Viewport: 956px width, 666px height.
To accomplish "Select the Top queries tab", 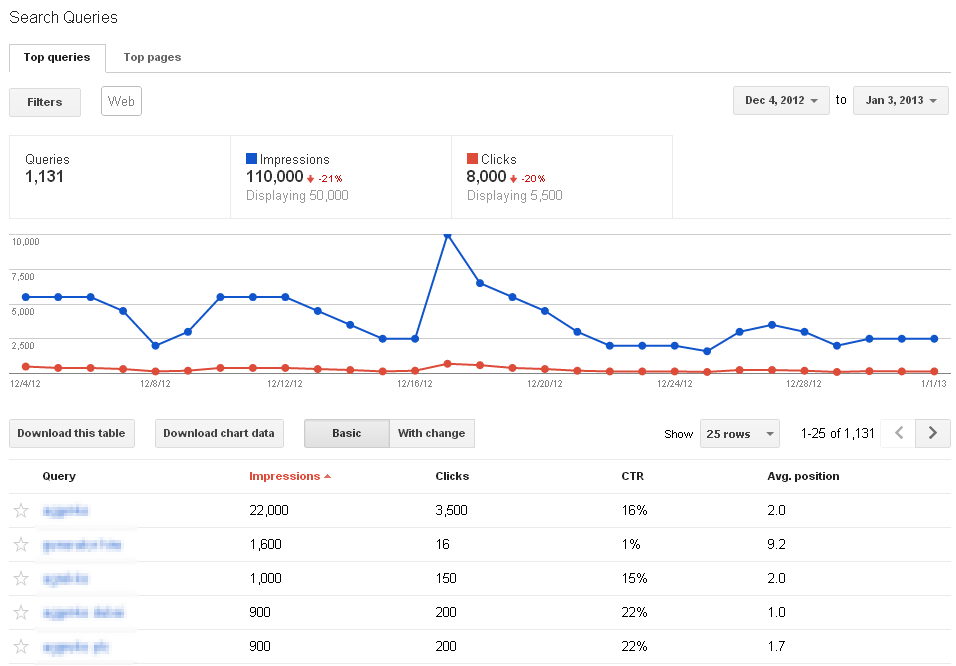I will pyautogui.click(x=57, y=57).
